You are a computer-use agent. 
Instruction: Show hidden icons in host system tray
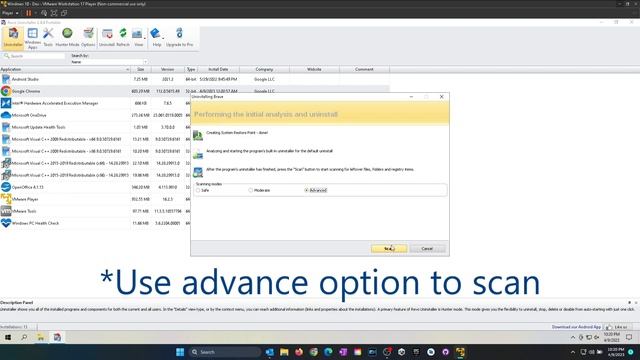573,352
